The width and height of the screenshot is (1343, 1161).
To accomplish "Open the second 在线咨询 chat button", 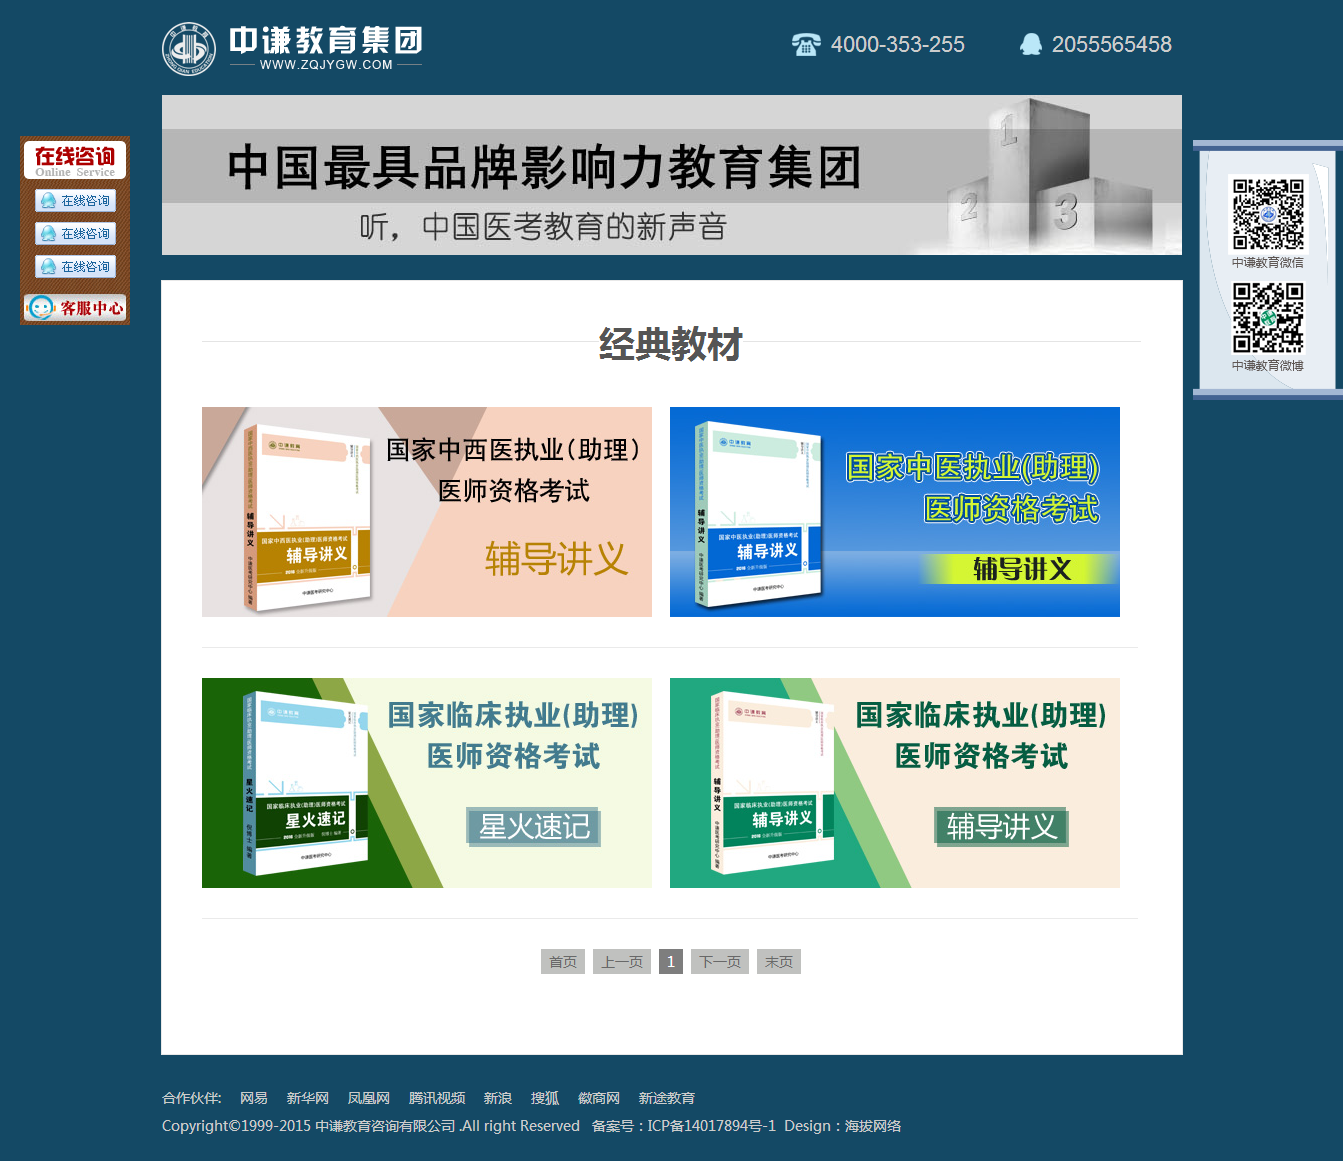I will [76, 234].
